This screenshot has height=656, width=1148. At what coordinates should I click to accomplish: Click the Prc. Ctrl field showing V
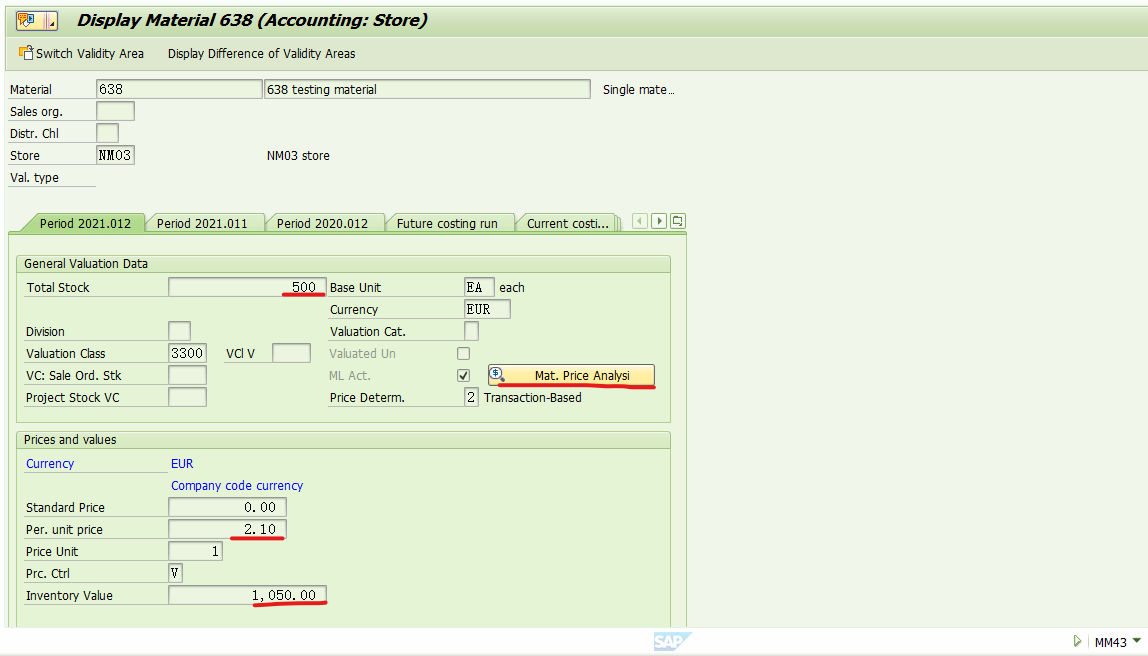(x=174, y=572)
